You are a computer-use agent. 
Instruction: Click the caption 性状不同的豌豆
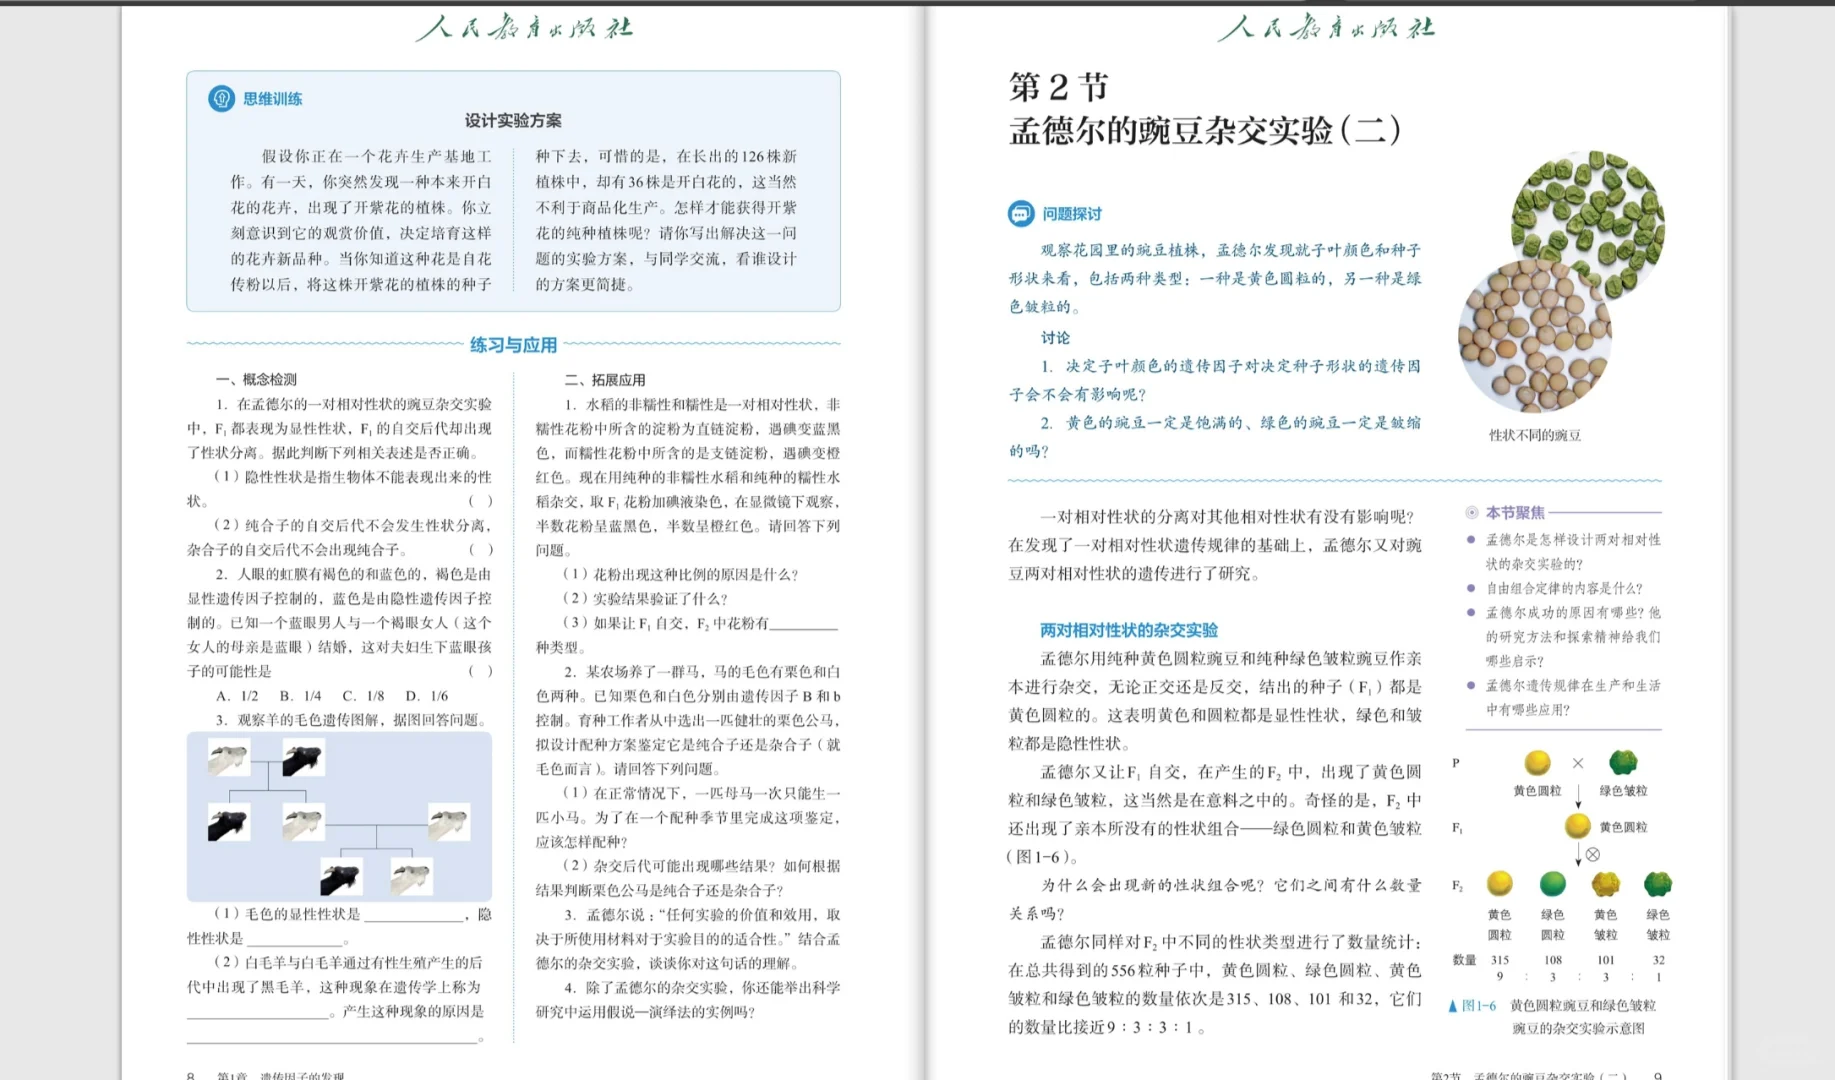(x=1535, y=435)
